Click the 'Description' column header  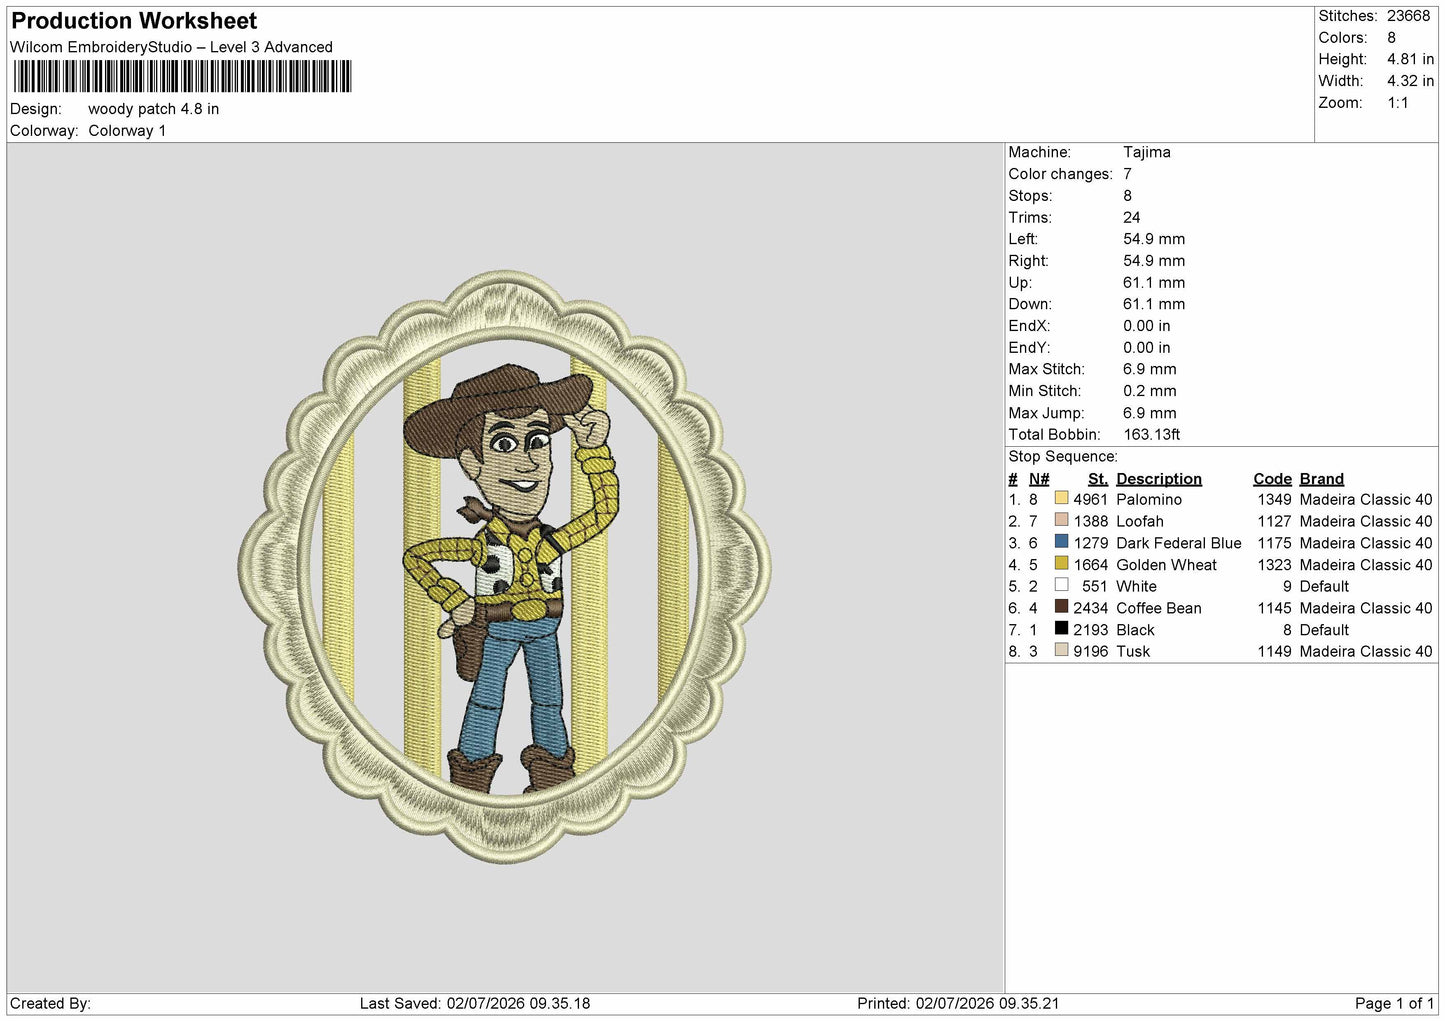coord(1159,479)
